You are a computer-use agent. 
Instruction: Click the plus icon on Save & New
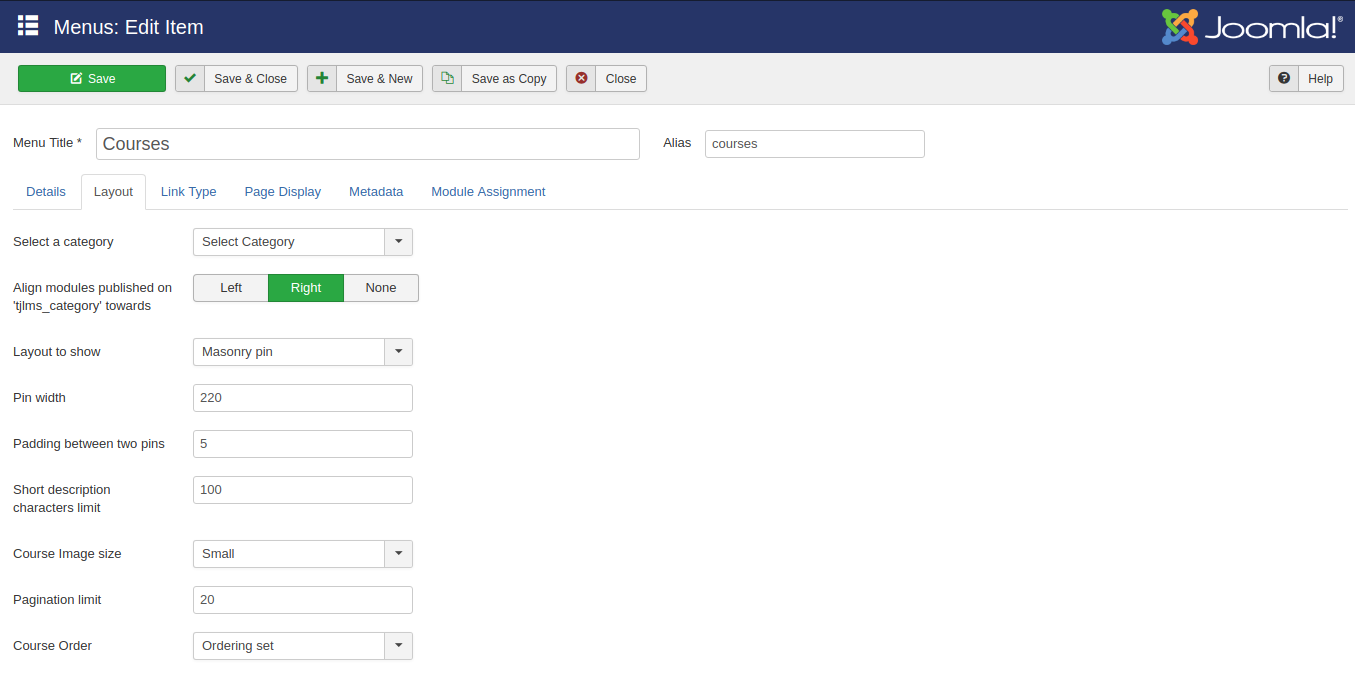click(322, 79)
